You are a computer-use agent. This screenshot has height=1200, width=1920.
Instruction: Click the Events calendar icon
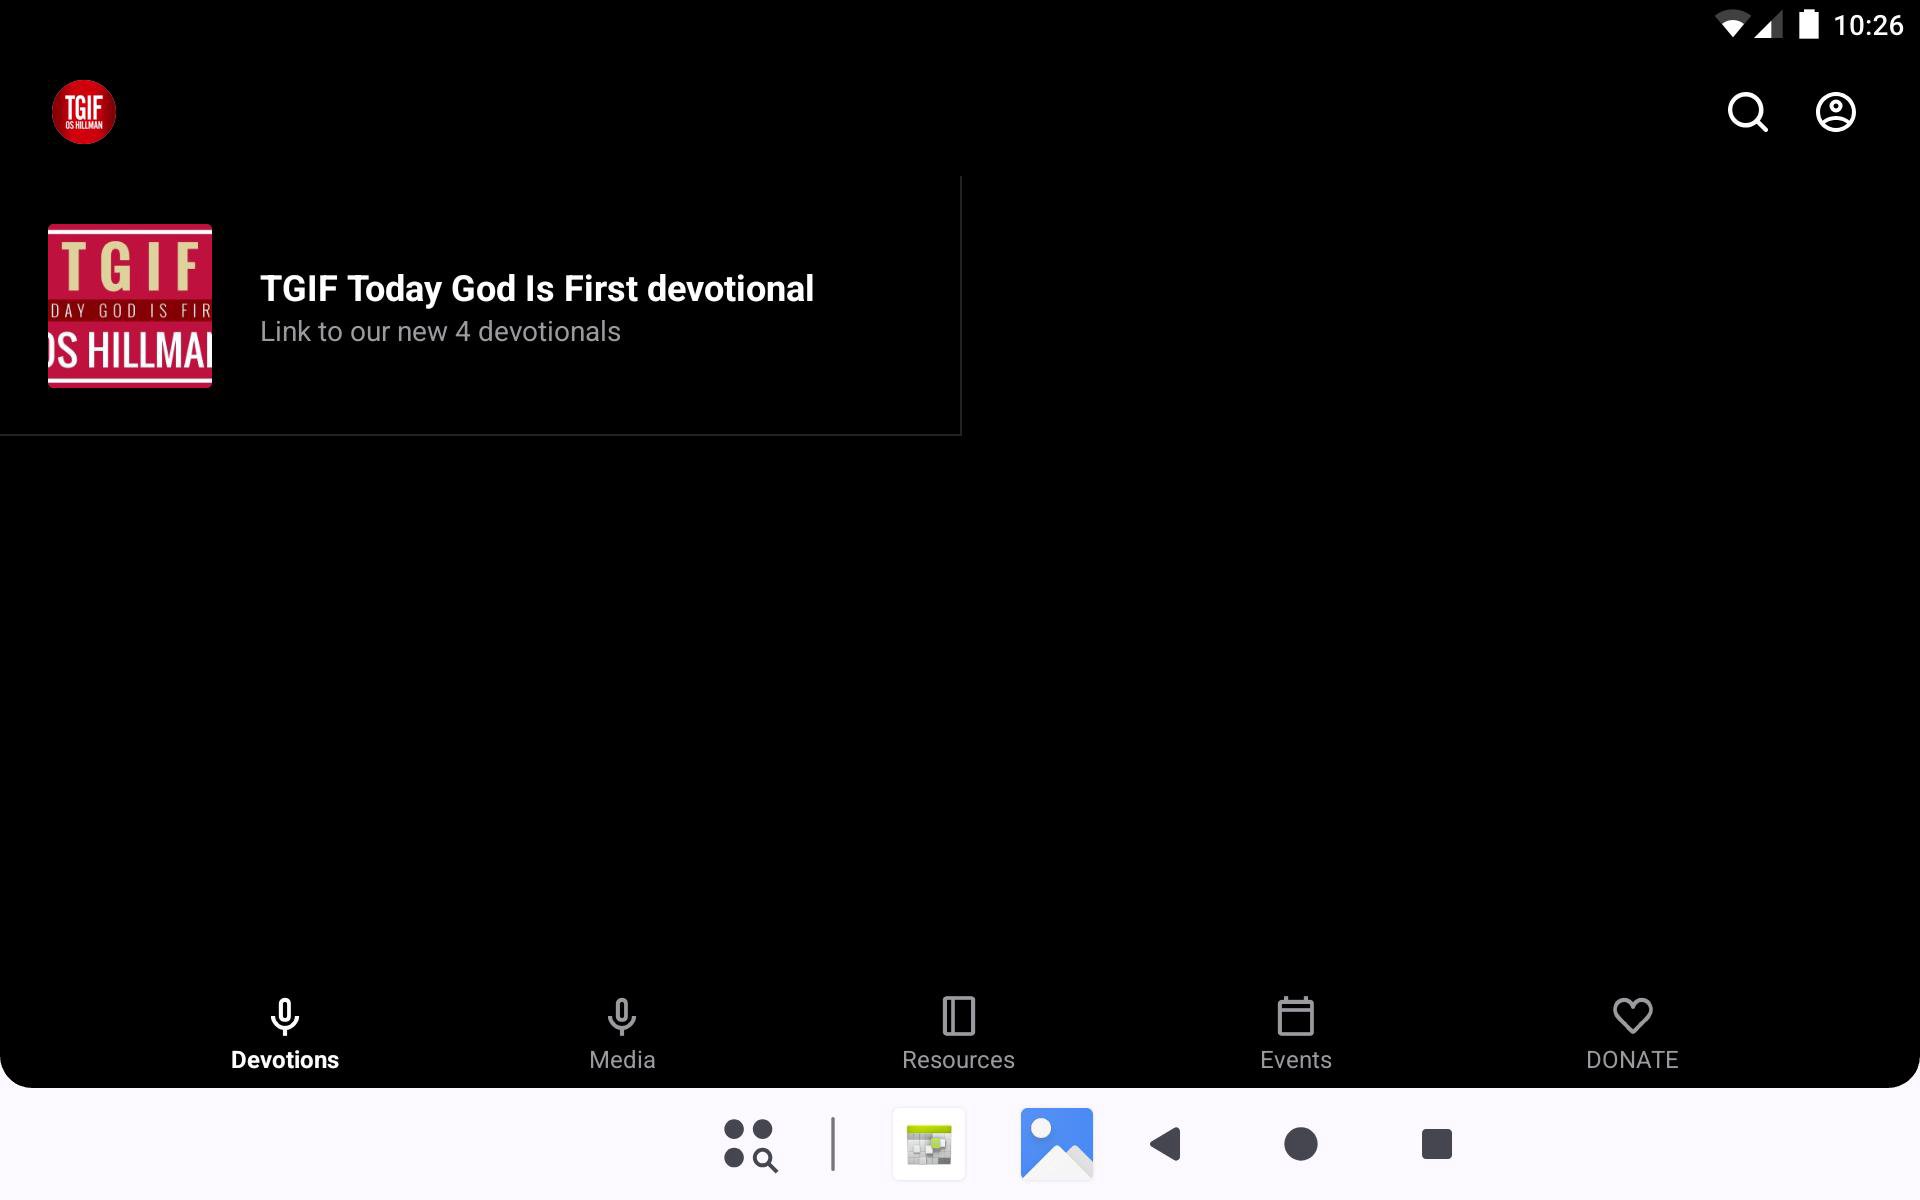(x=1295, y=1016)
